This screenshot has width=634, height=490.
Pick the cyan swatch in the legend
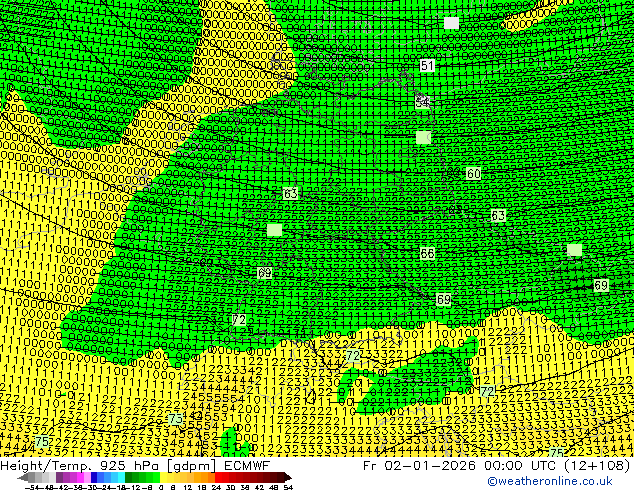[121, 477]
